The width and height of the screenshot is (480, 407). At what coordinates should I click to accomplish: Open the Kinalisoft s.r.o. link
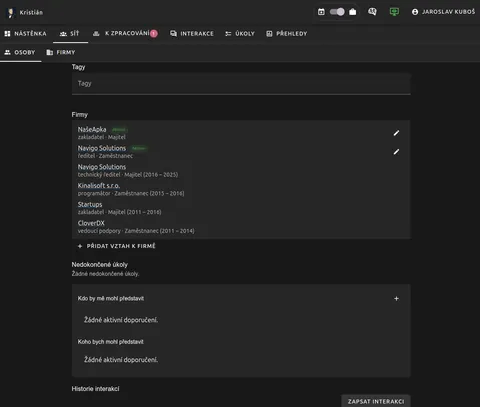click(99, 186)
